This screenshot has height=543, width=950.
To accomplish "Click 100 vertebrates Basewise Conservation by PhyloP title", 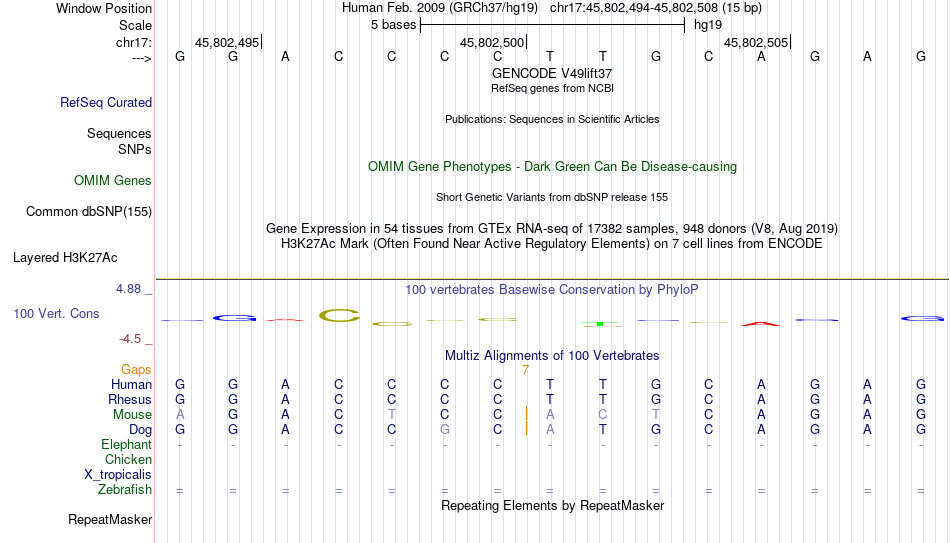I will 552,290.
